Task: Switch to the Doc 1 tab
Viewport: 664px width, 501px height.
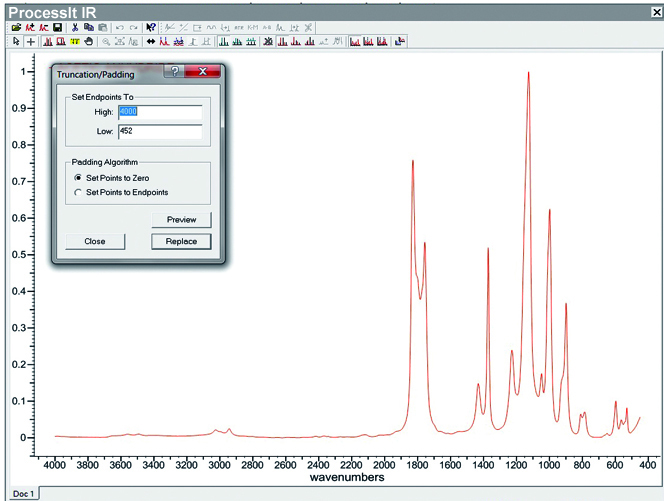Action: click(23, 494)
